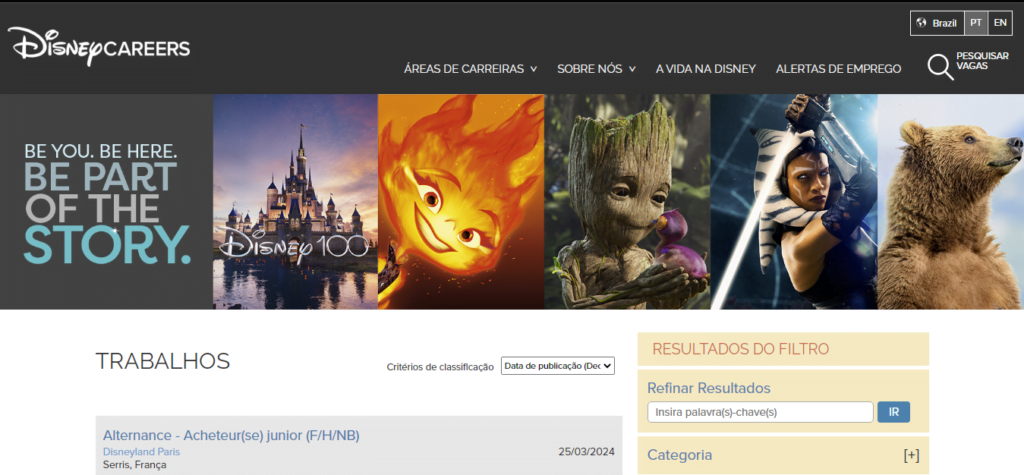This screenshot has height=475, width=1024.
Task: Click the 25/03/2024 posting date
Action: (x=586, y=451)
